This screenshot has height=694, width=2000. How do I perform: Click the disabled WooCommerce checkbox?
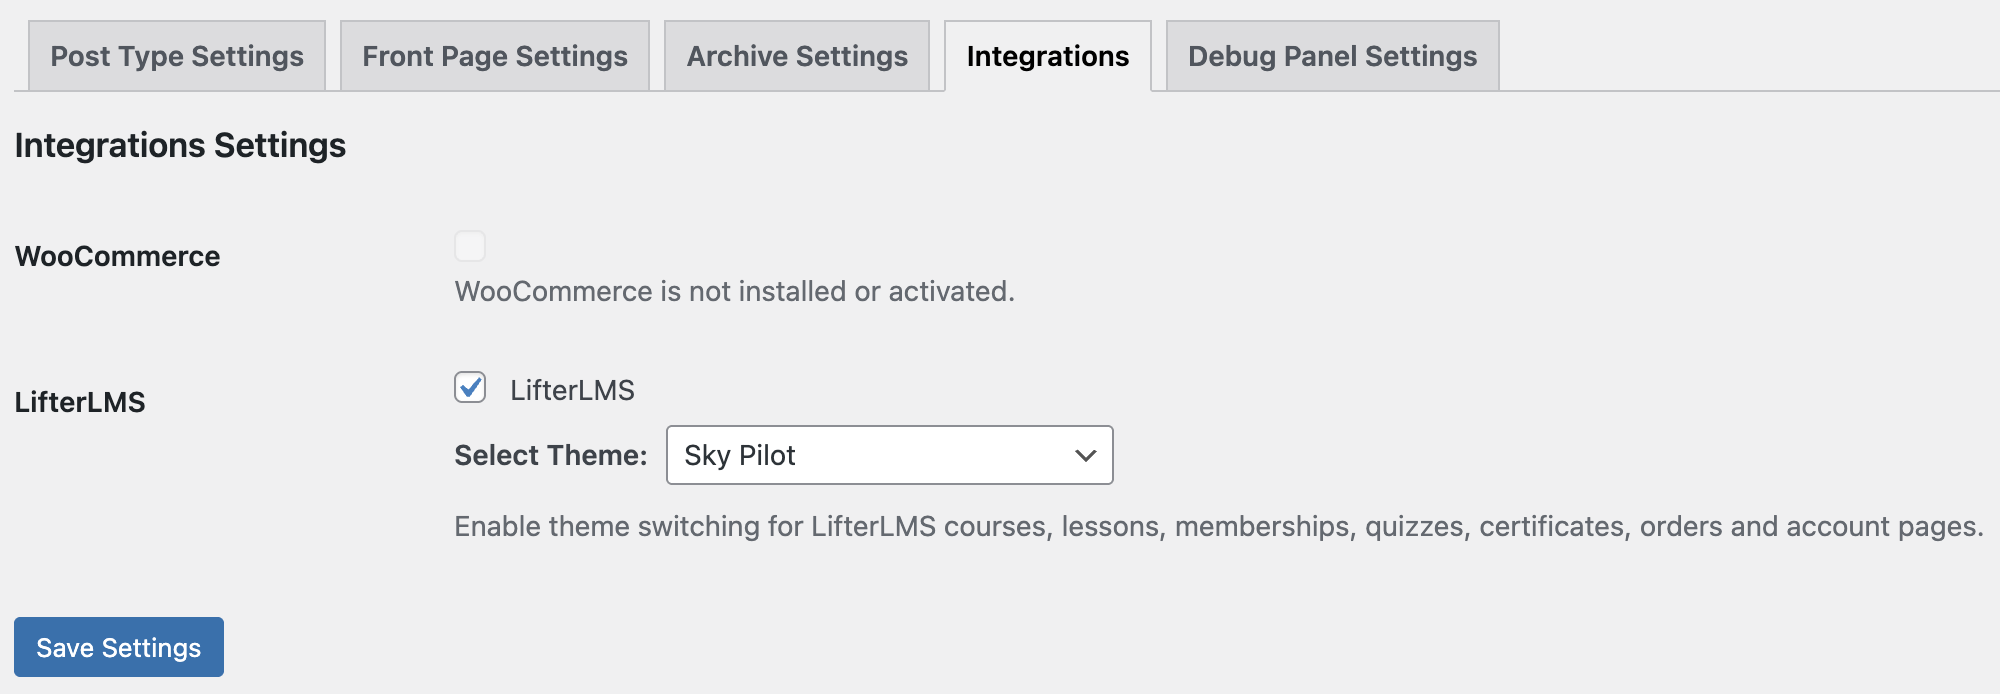(470, 246)
